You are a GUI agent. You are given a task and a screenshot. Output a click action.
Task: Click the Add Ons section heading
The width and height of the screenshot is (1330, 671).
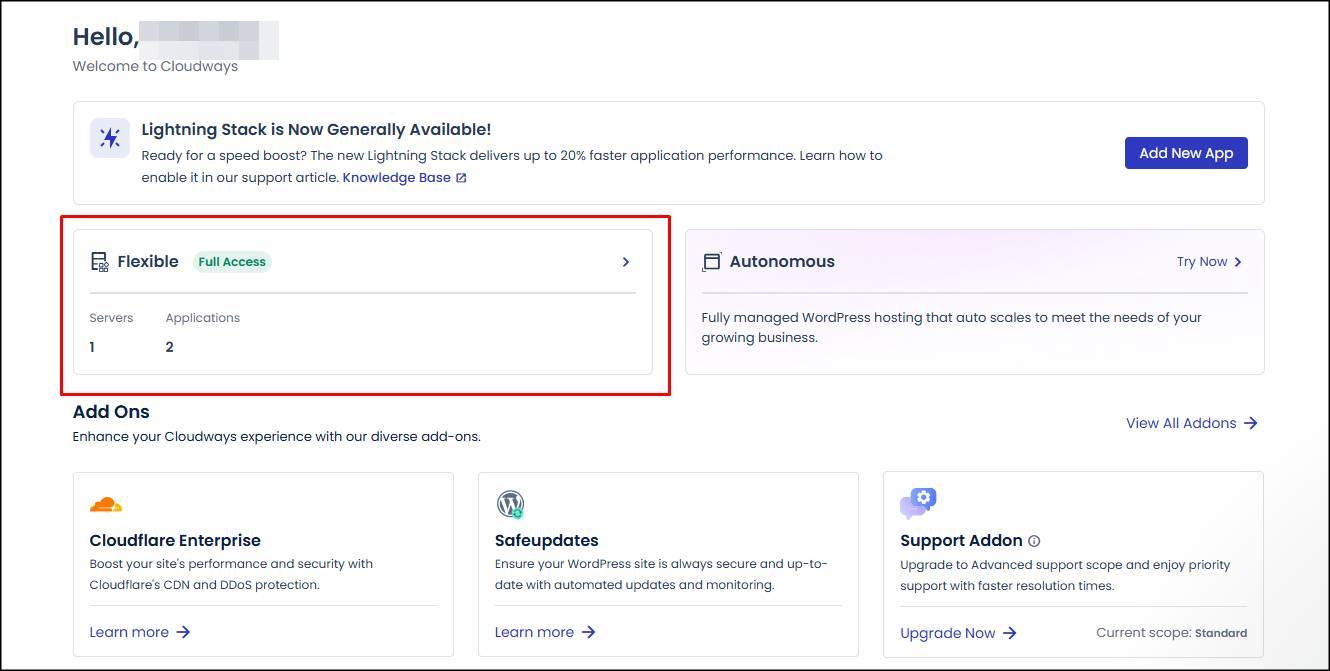pos(111,411)
